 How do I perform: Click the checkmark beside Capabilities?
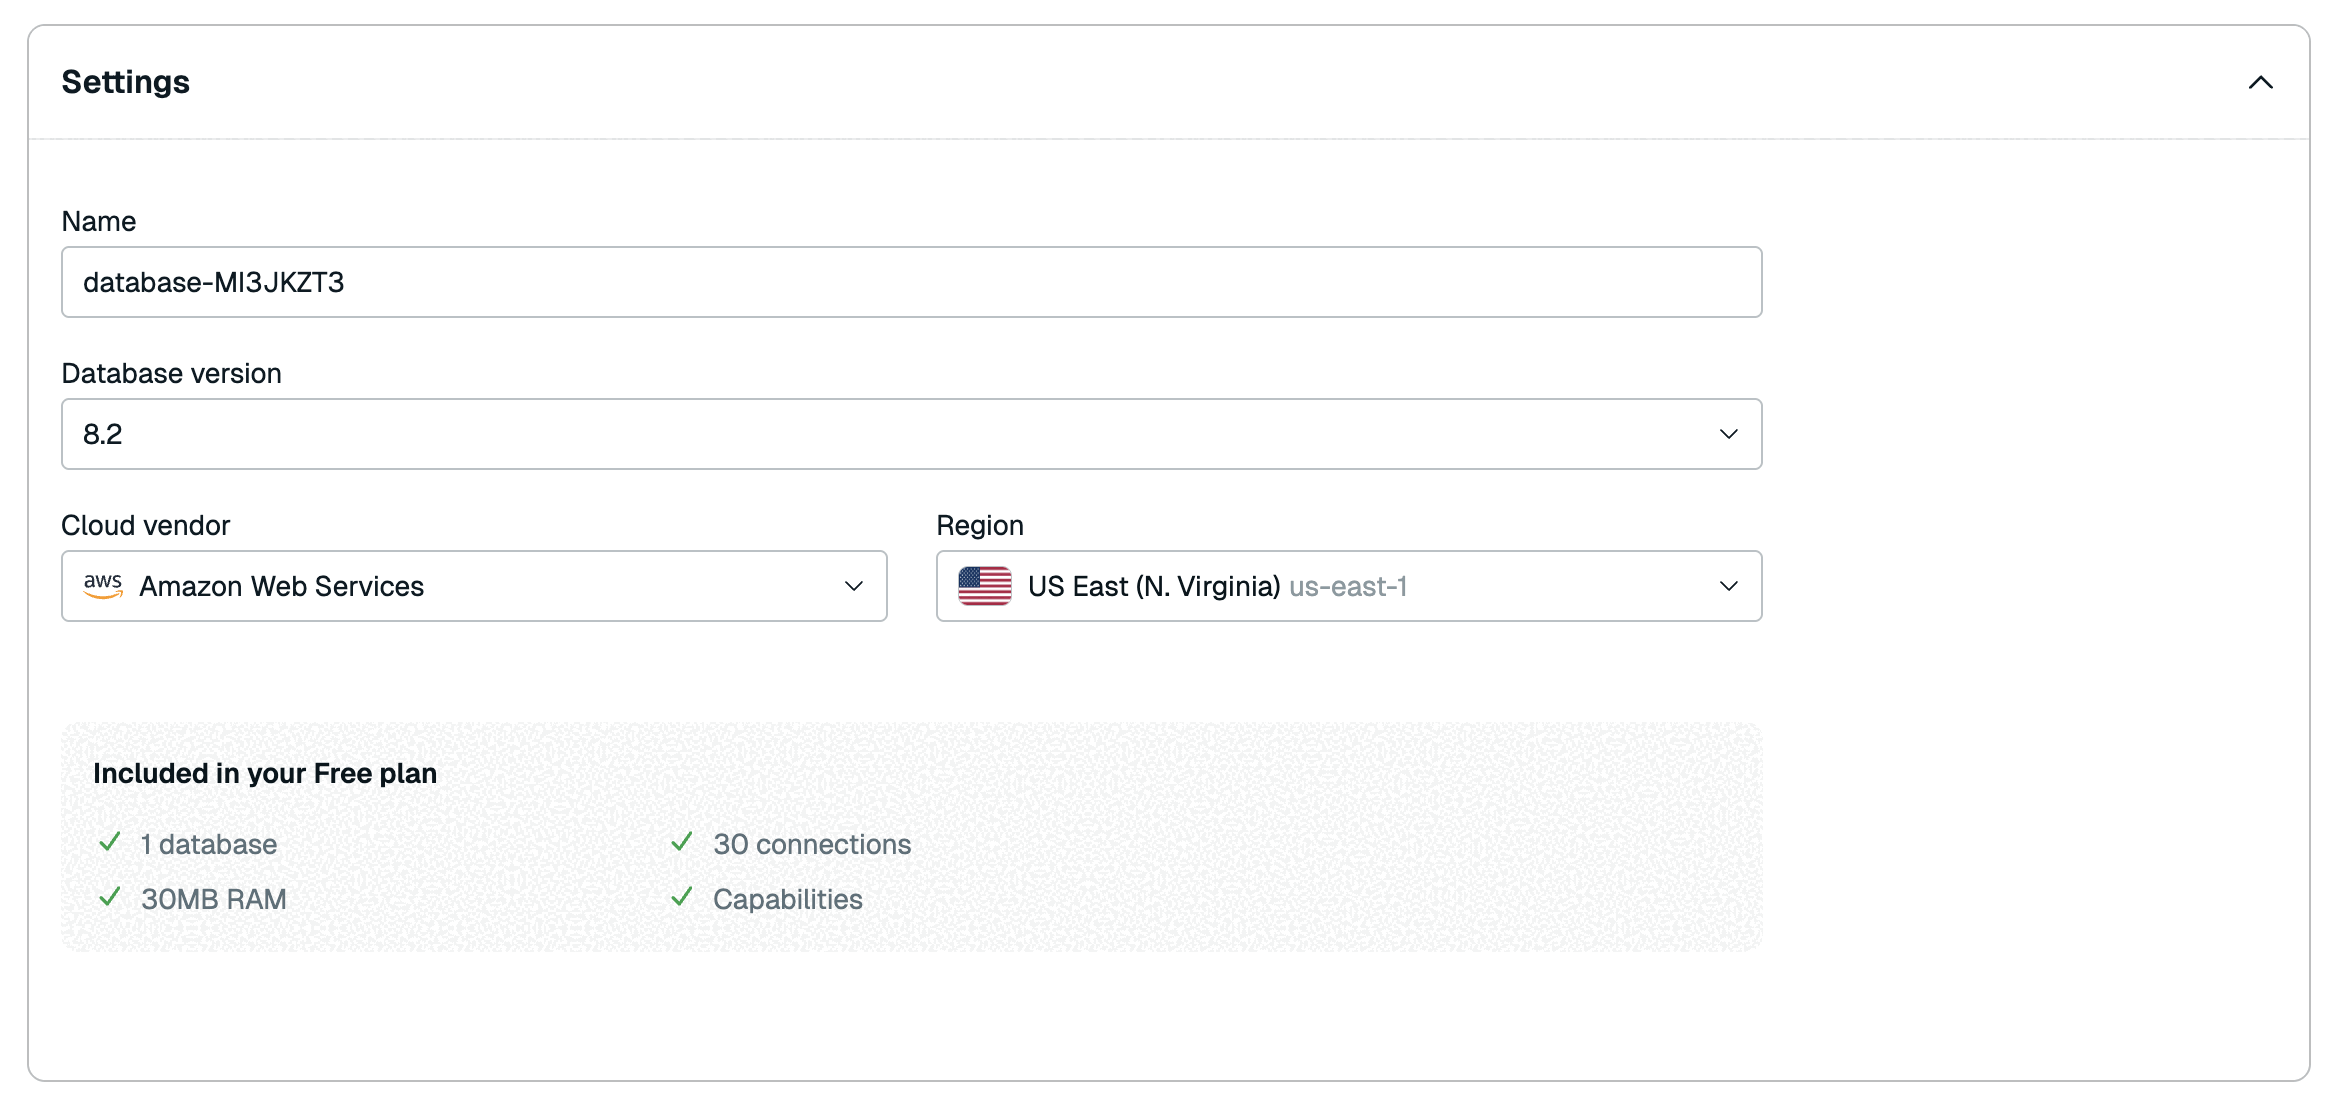pos(682,898)
